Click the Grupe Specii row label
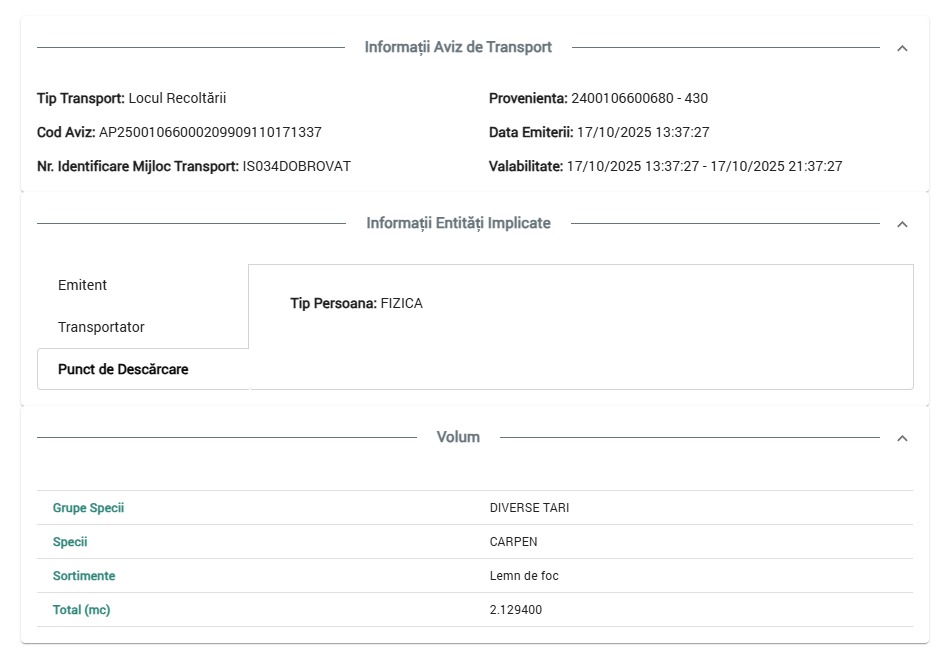 [88, 508]
